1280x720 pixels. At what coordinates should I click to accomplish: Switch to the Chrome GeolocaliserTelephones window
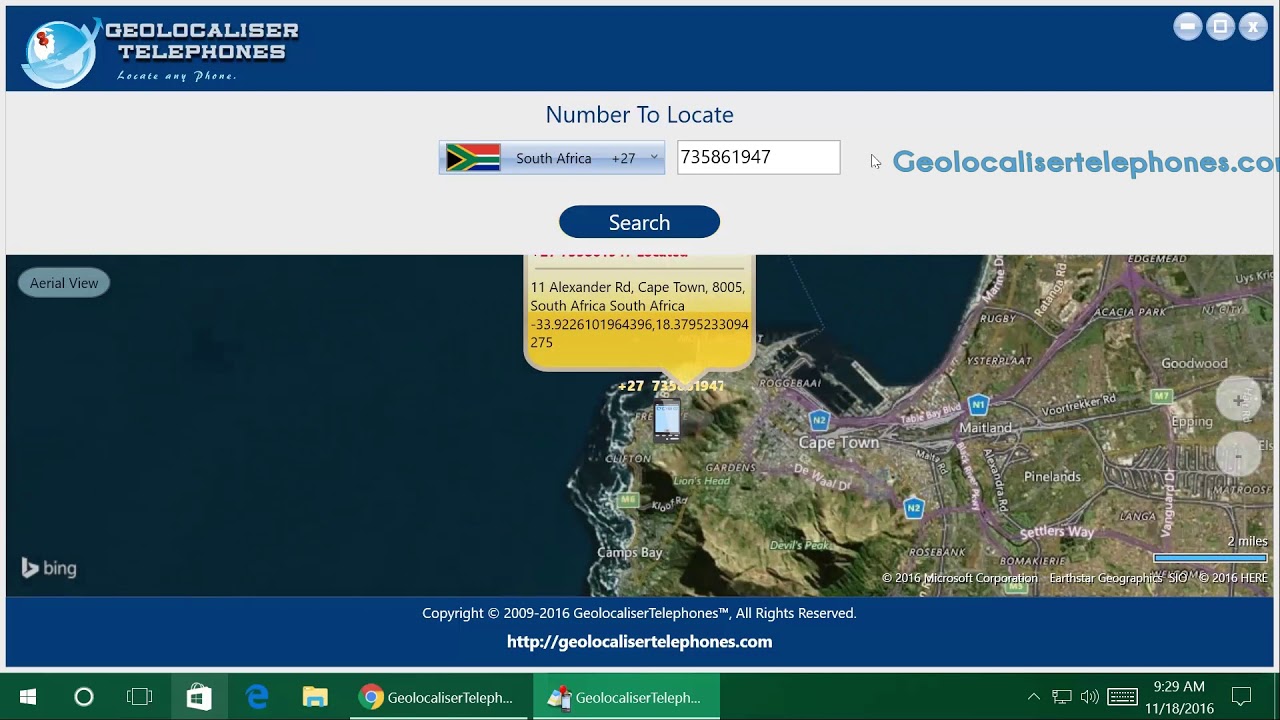click(440, 697)
